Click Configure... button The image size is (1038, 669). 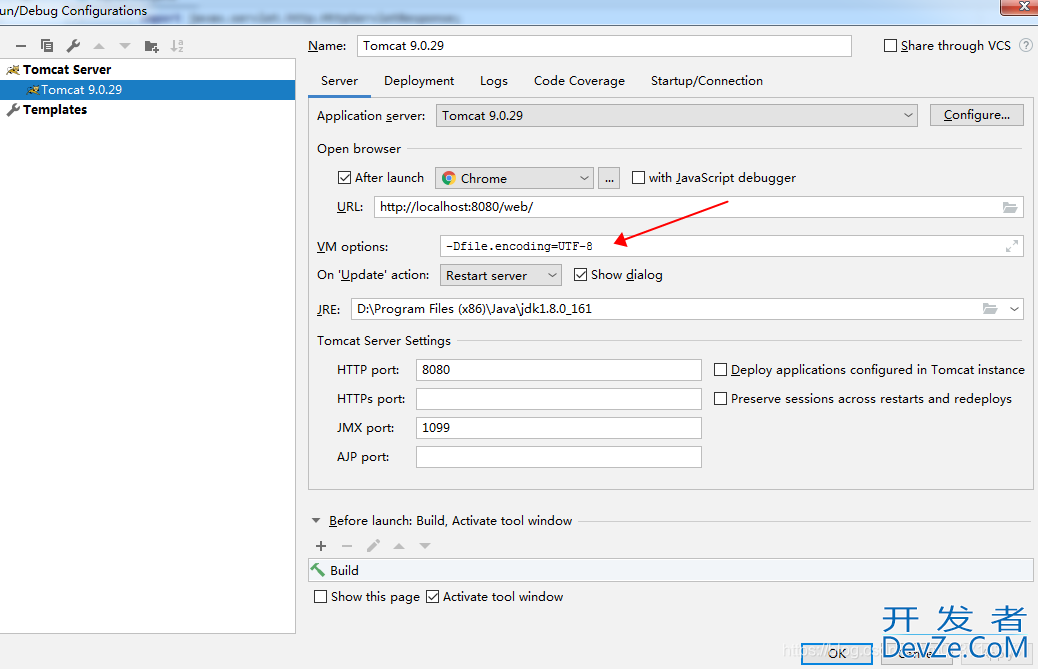coord(976,115)
